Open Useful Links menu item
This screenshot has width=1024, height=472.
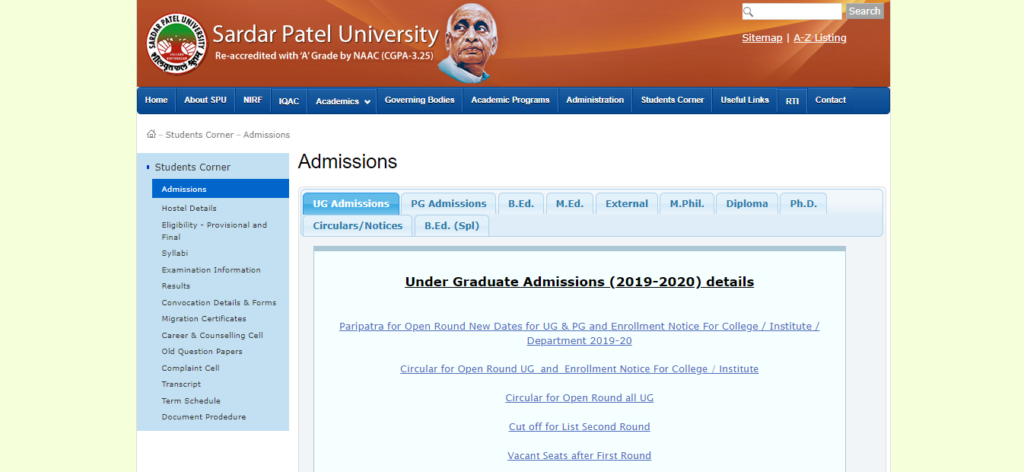pyautogui.click(x=744, y=100)
